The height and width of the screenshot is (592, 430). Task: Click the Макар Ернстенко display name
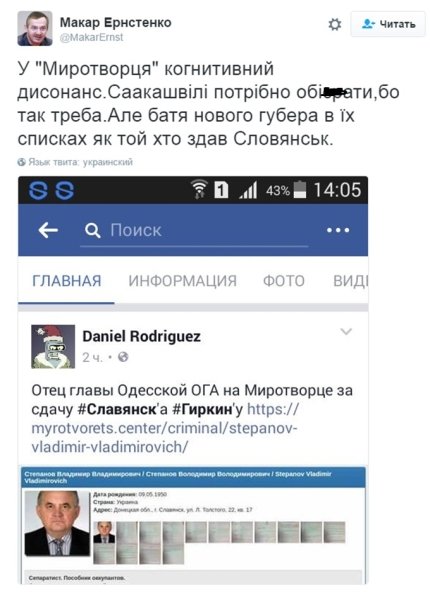(116, 22)
